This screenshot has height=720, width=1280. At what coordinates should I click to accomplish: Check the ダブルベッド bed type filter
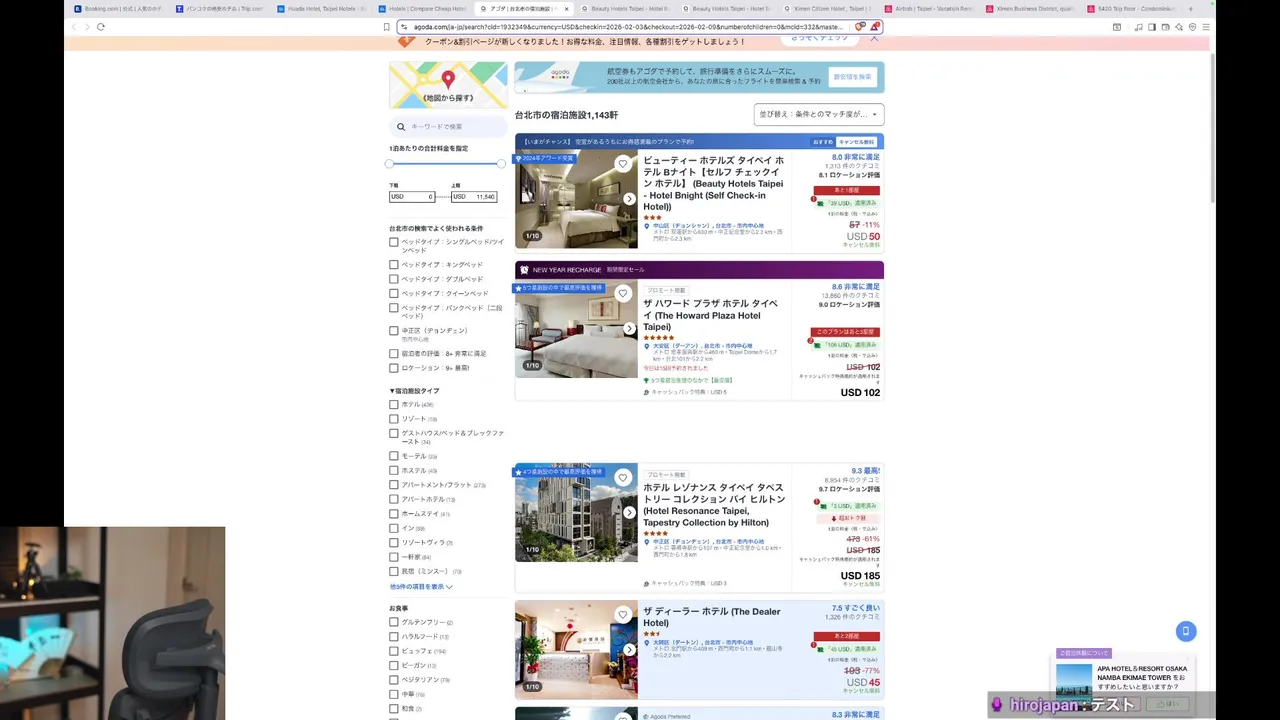[x=394, y=279]
